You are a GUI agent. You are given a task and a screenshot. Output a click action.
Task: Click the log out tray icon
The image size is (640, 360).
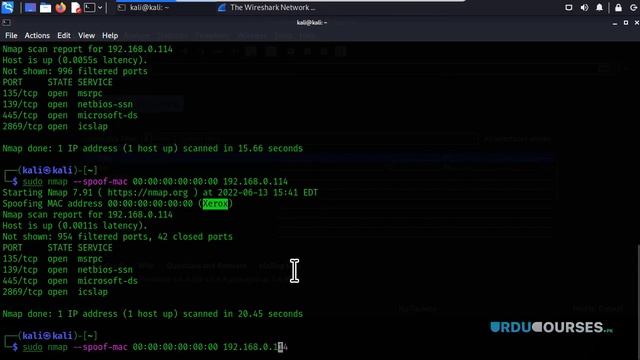pyautogui.click(x=633, y=7)
